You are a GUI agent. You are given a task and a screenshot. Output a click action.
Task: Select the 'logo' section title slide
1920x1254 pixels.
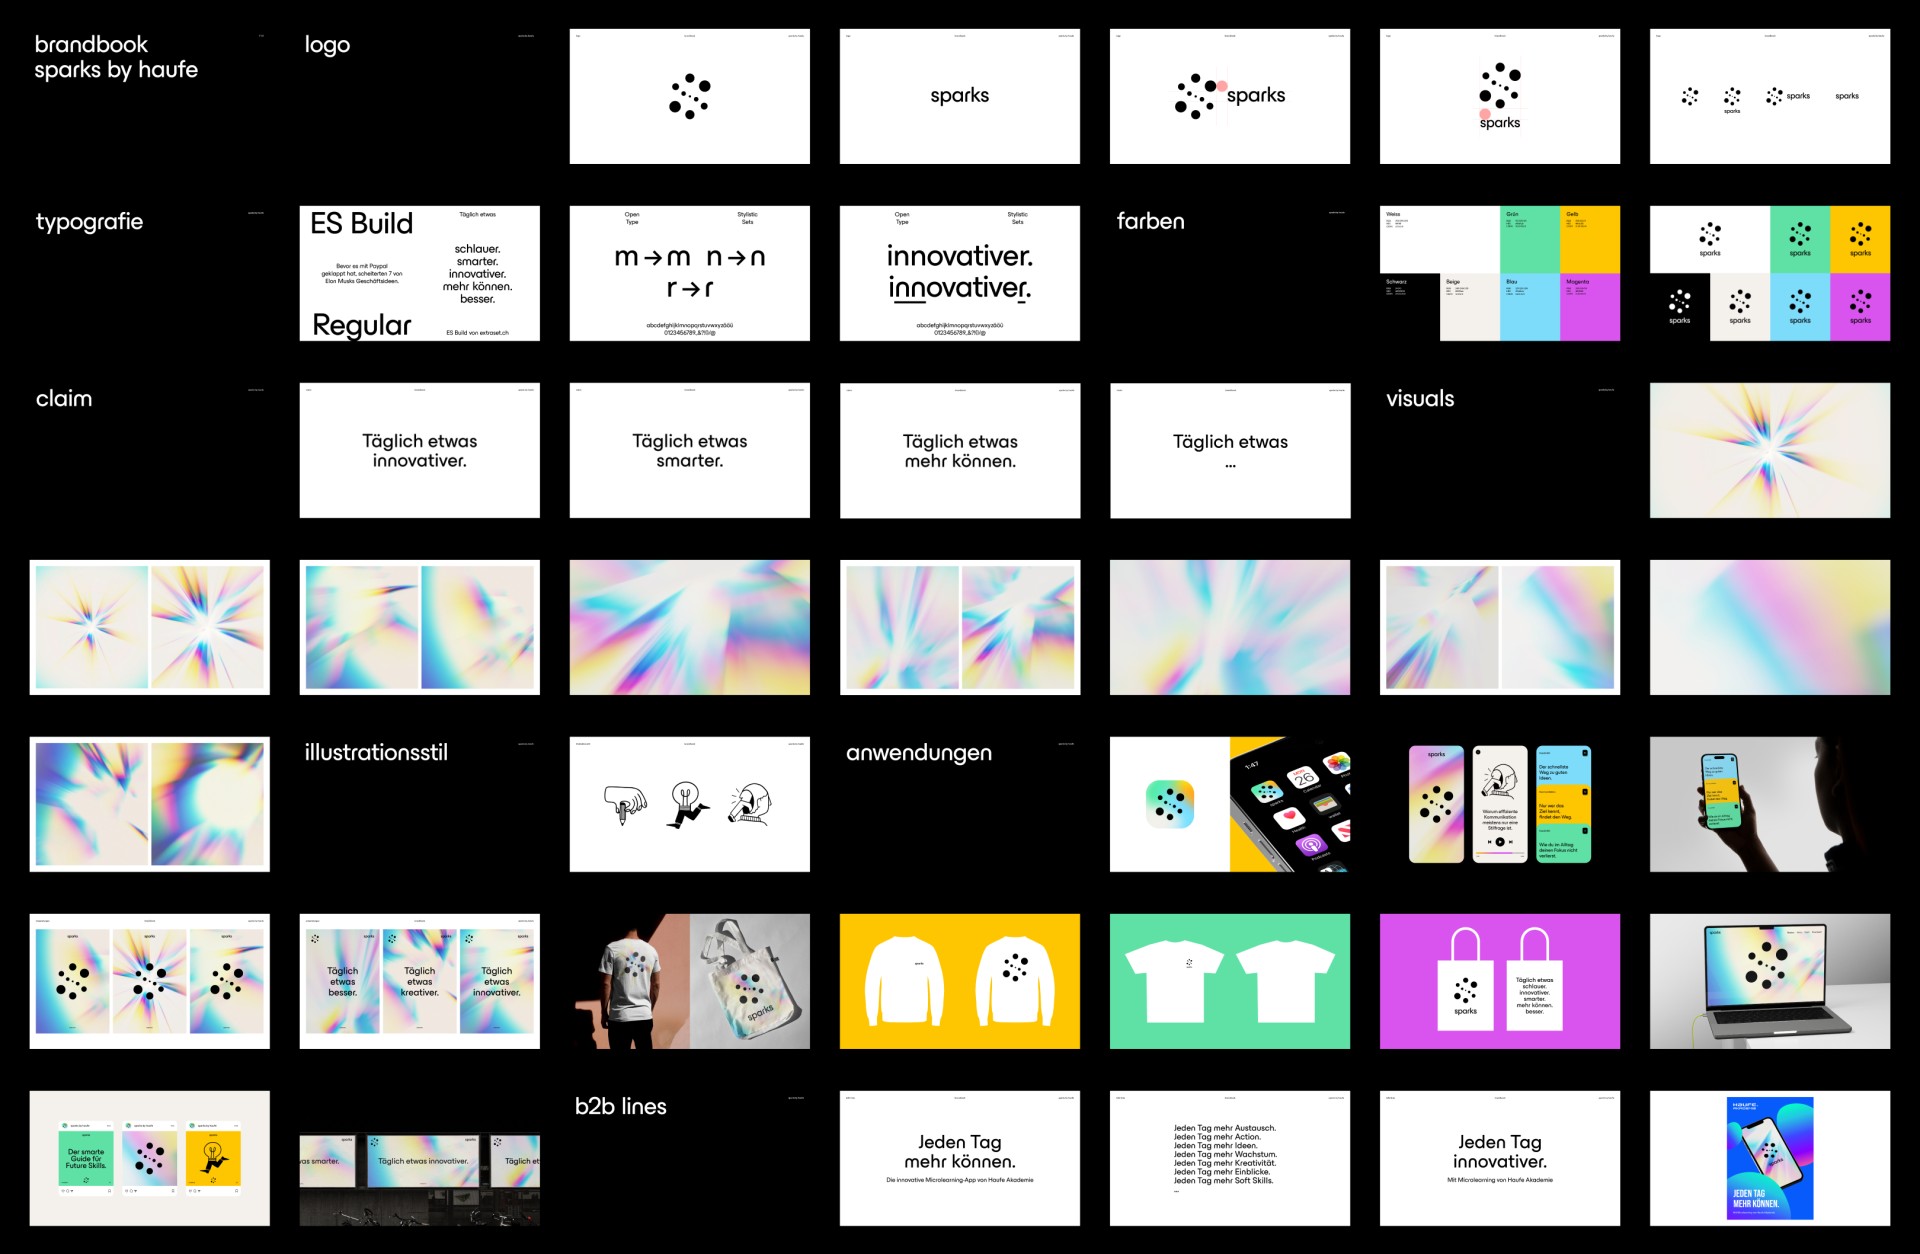click(x=420, y=96)
